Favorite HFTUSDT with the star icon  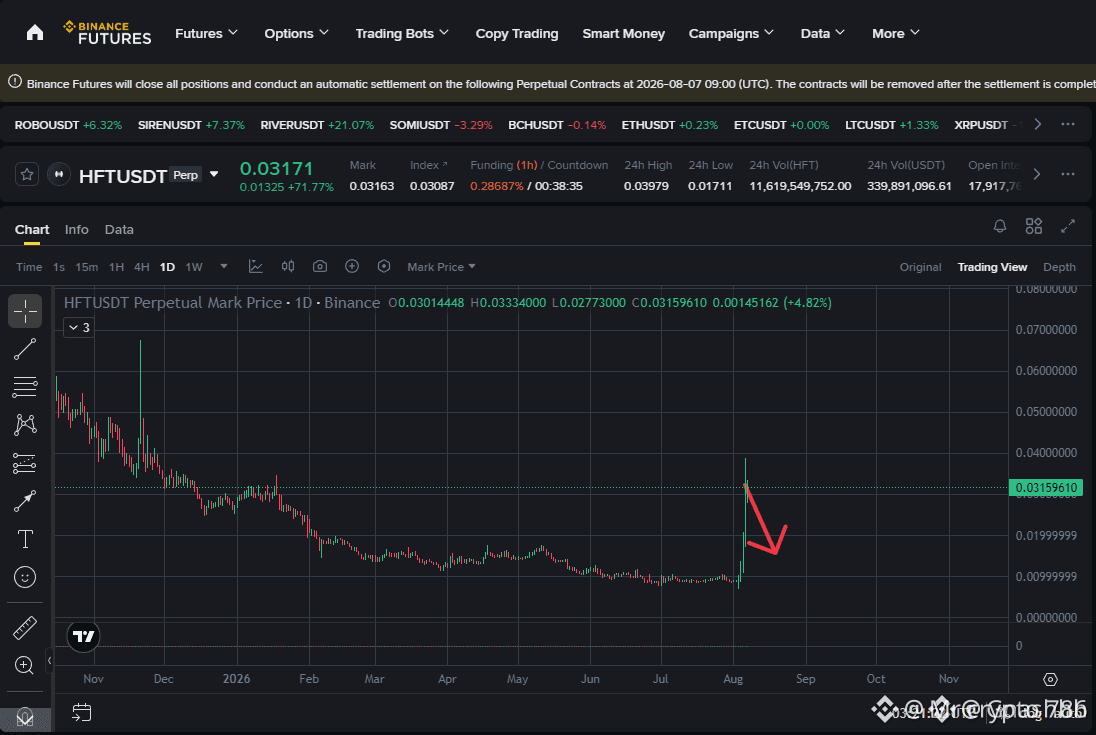click(x=27, y=175)
